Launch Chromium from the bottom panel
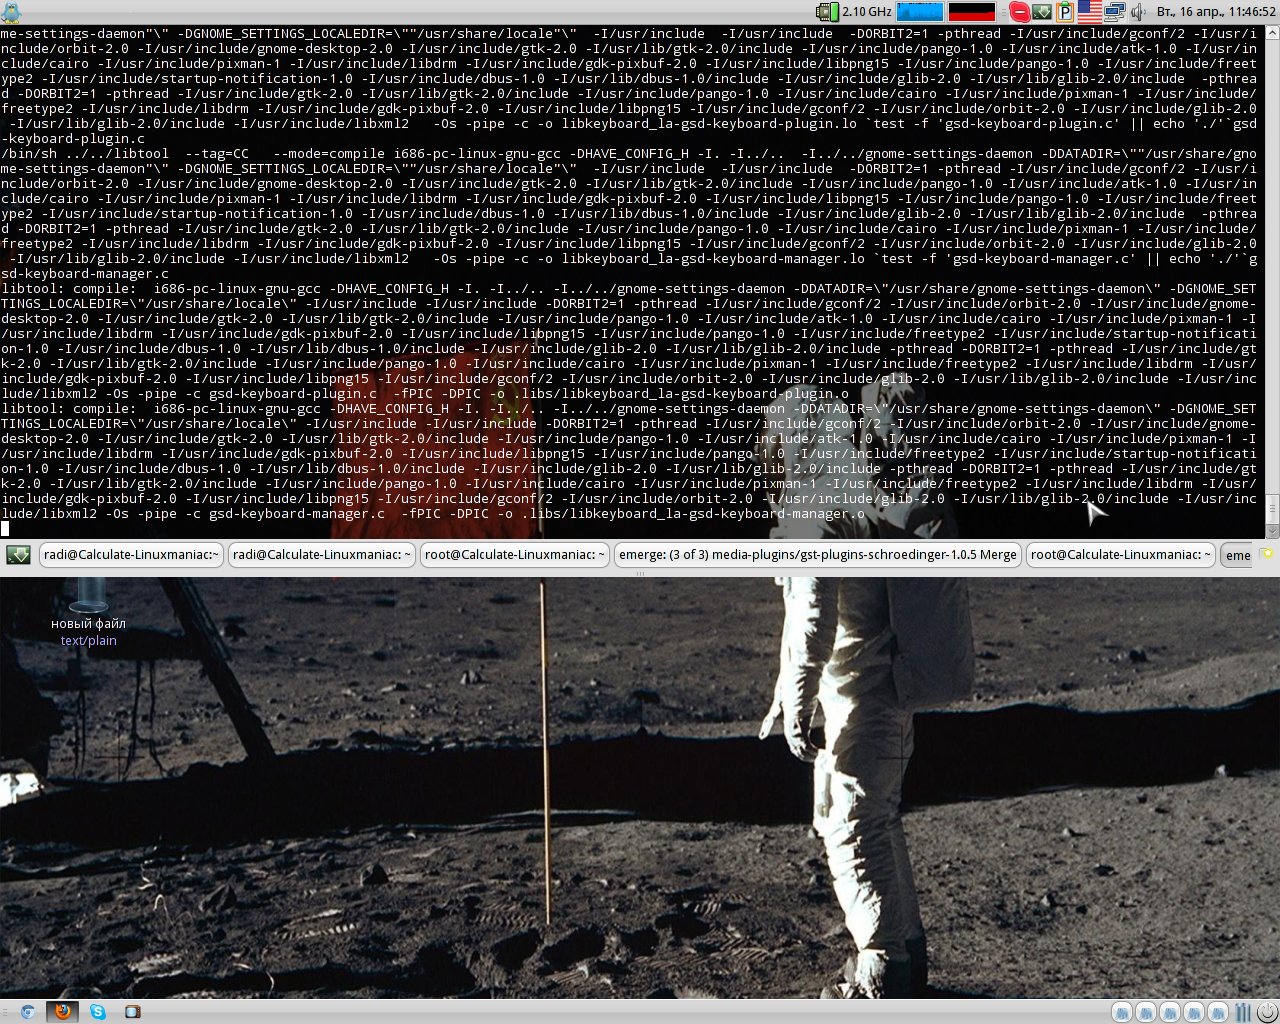Image resolution: width=1280 pixels, height=1024 pixels. 28,1012
